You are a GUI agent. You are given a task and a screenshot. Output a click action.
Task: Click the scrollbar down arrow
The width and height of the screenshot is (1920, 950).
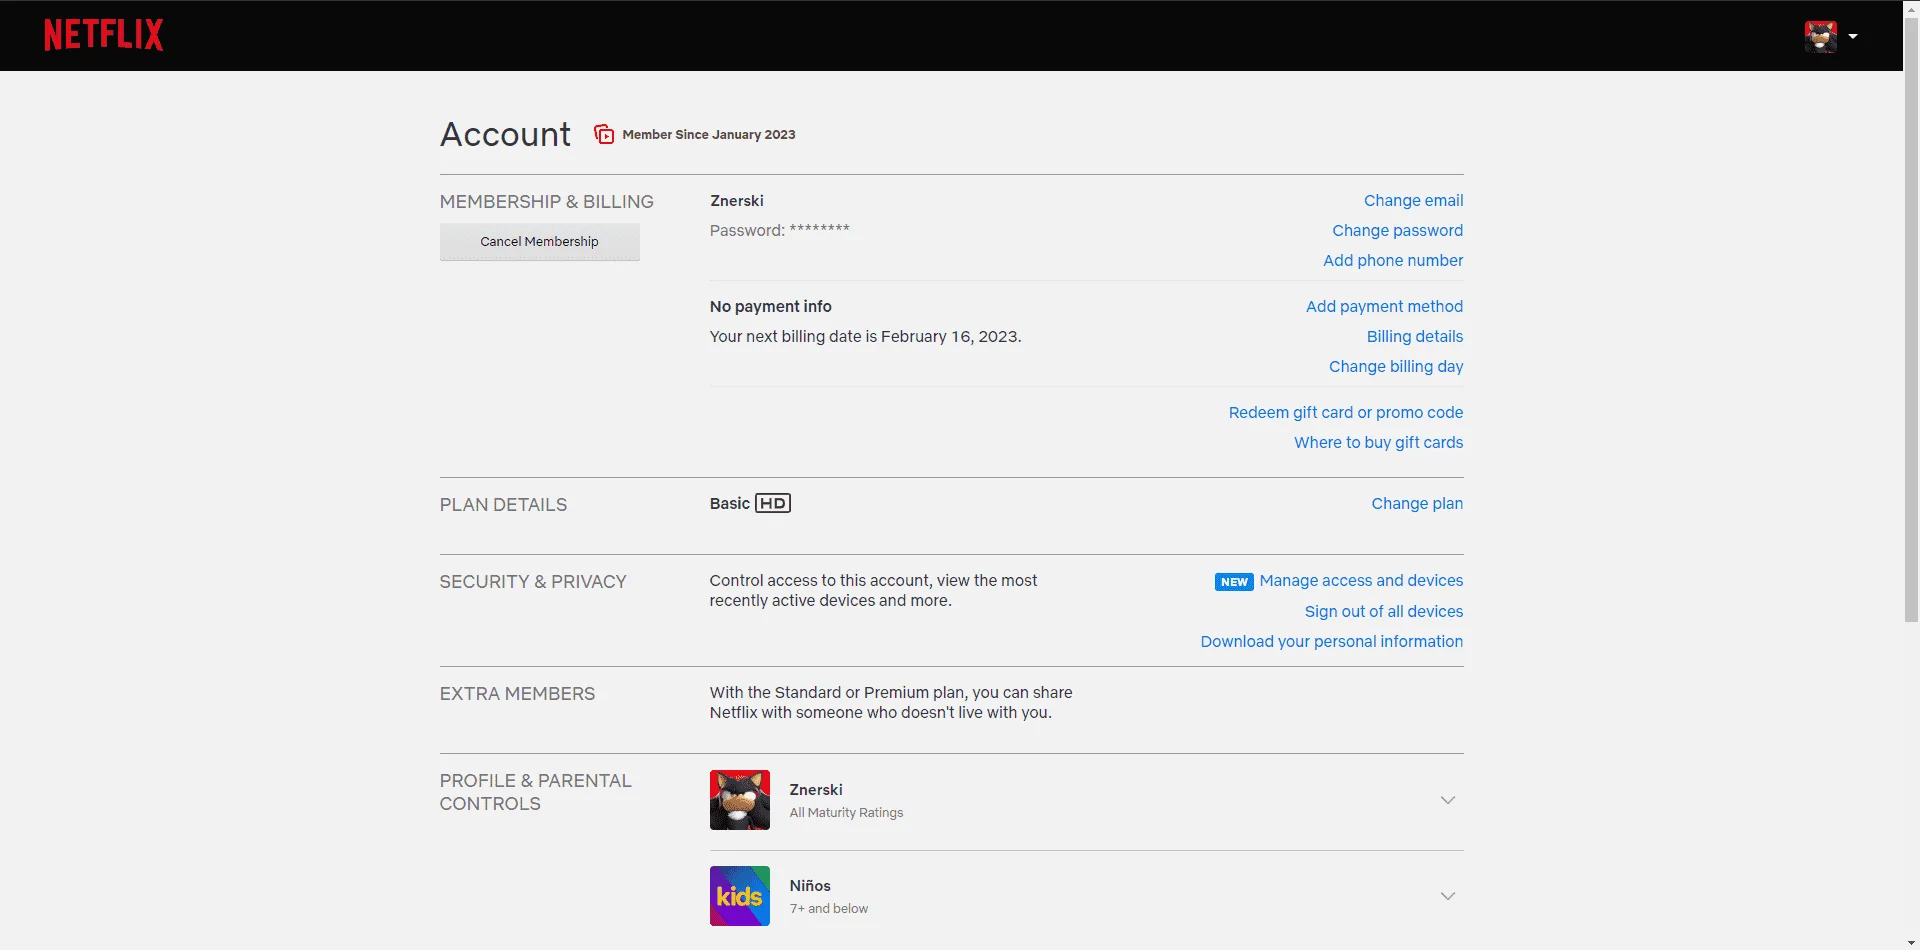1911,942
